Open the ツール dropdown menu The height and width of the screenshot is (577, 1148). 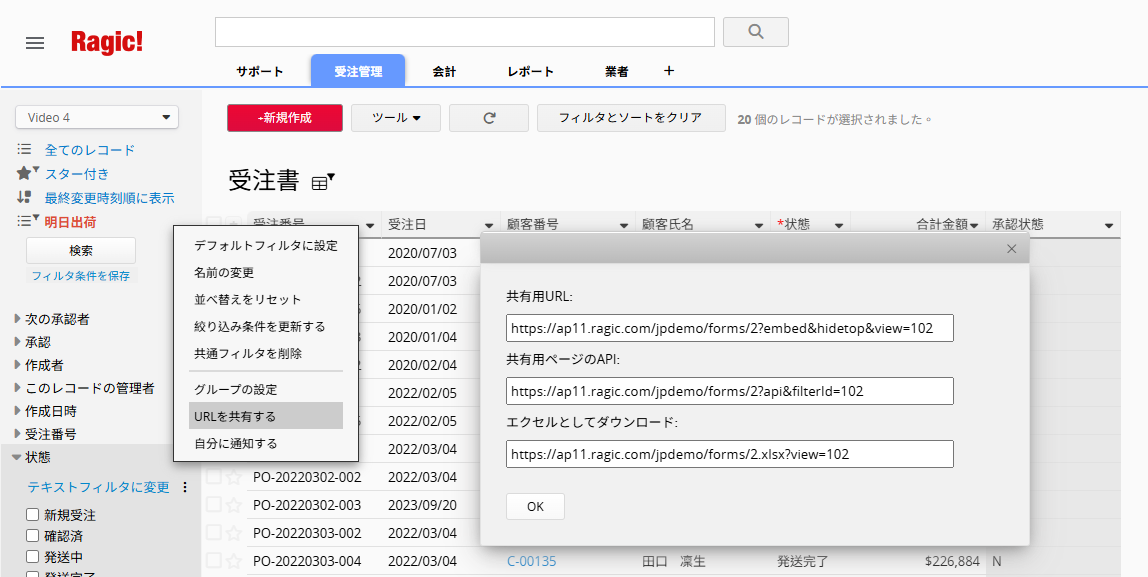[396, 118]
